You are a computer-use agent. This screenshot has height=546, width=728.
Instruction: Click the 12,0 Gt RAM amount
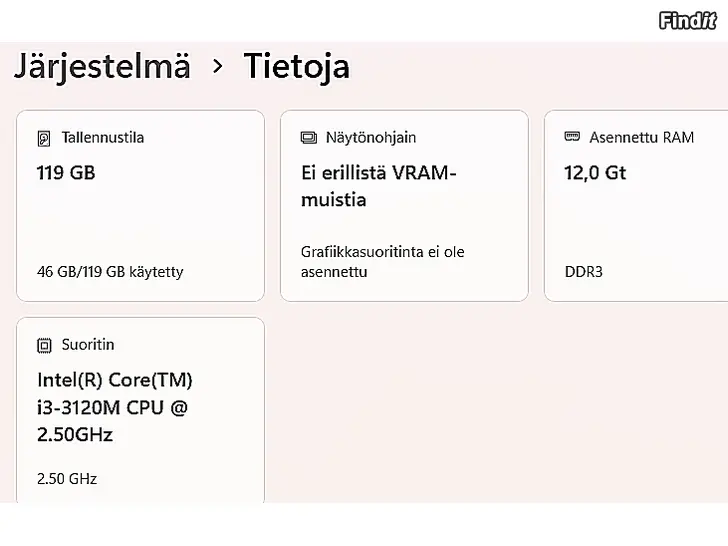click(x=595, y=173)
